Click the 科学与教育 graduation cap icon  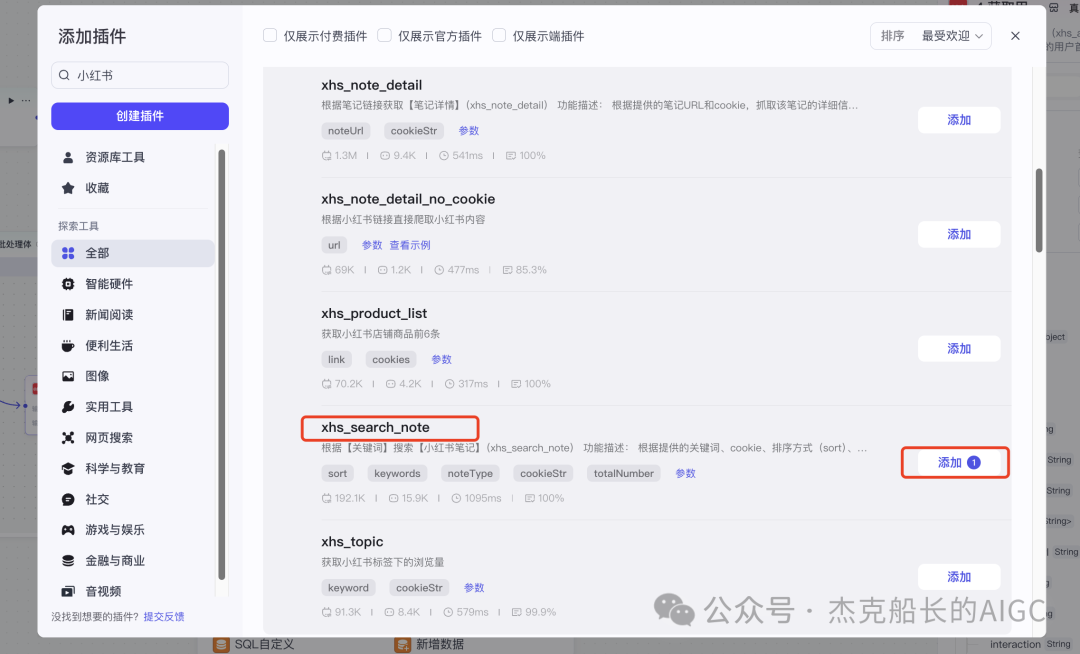tap(68, 468)
